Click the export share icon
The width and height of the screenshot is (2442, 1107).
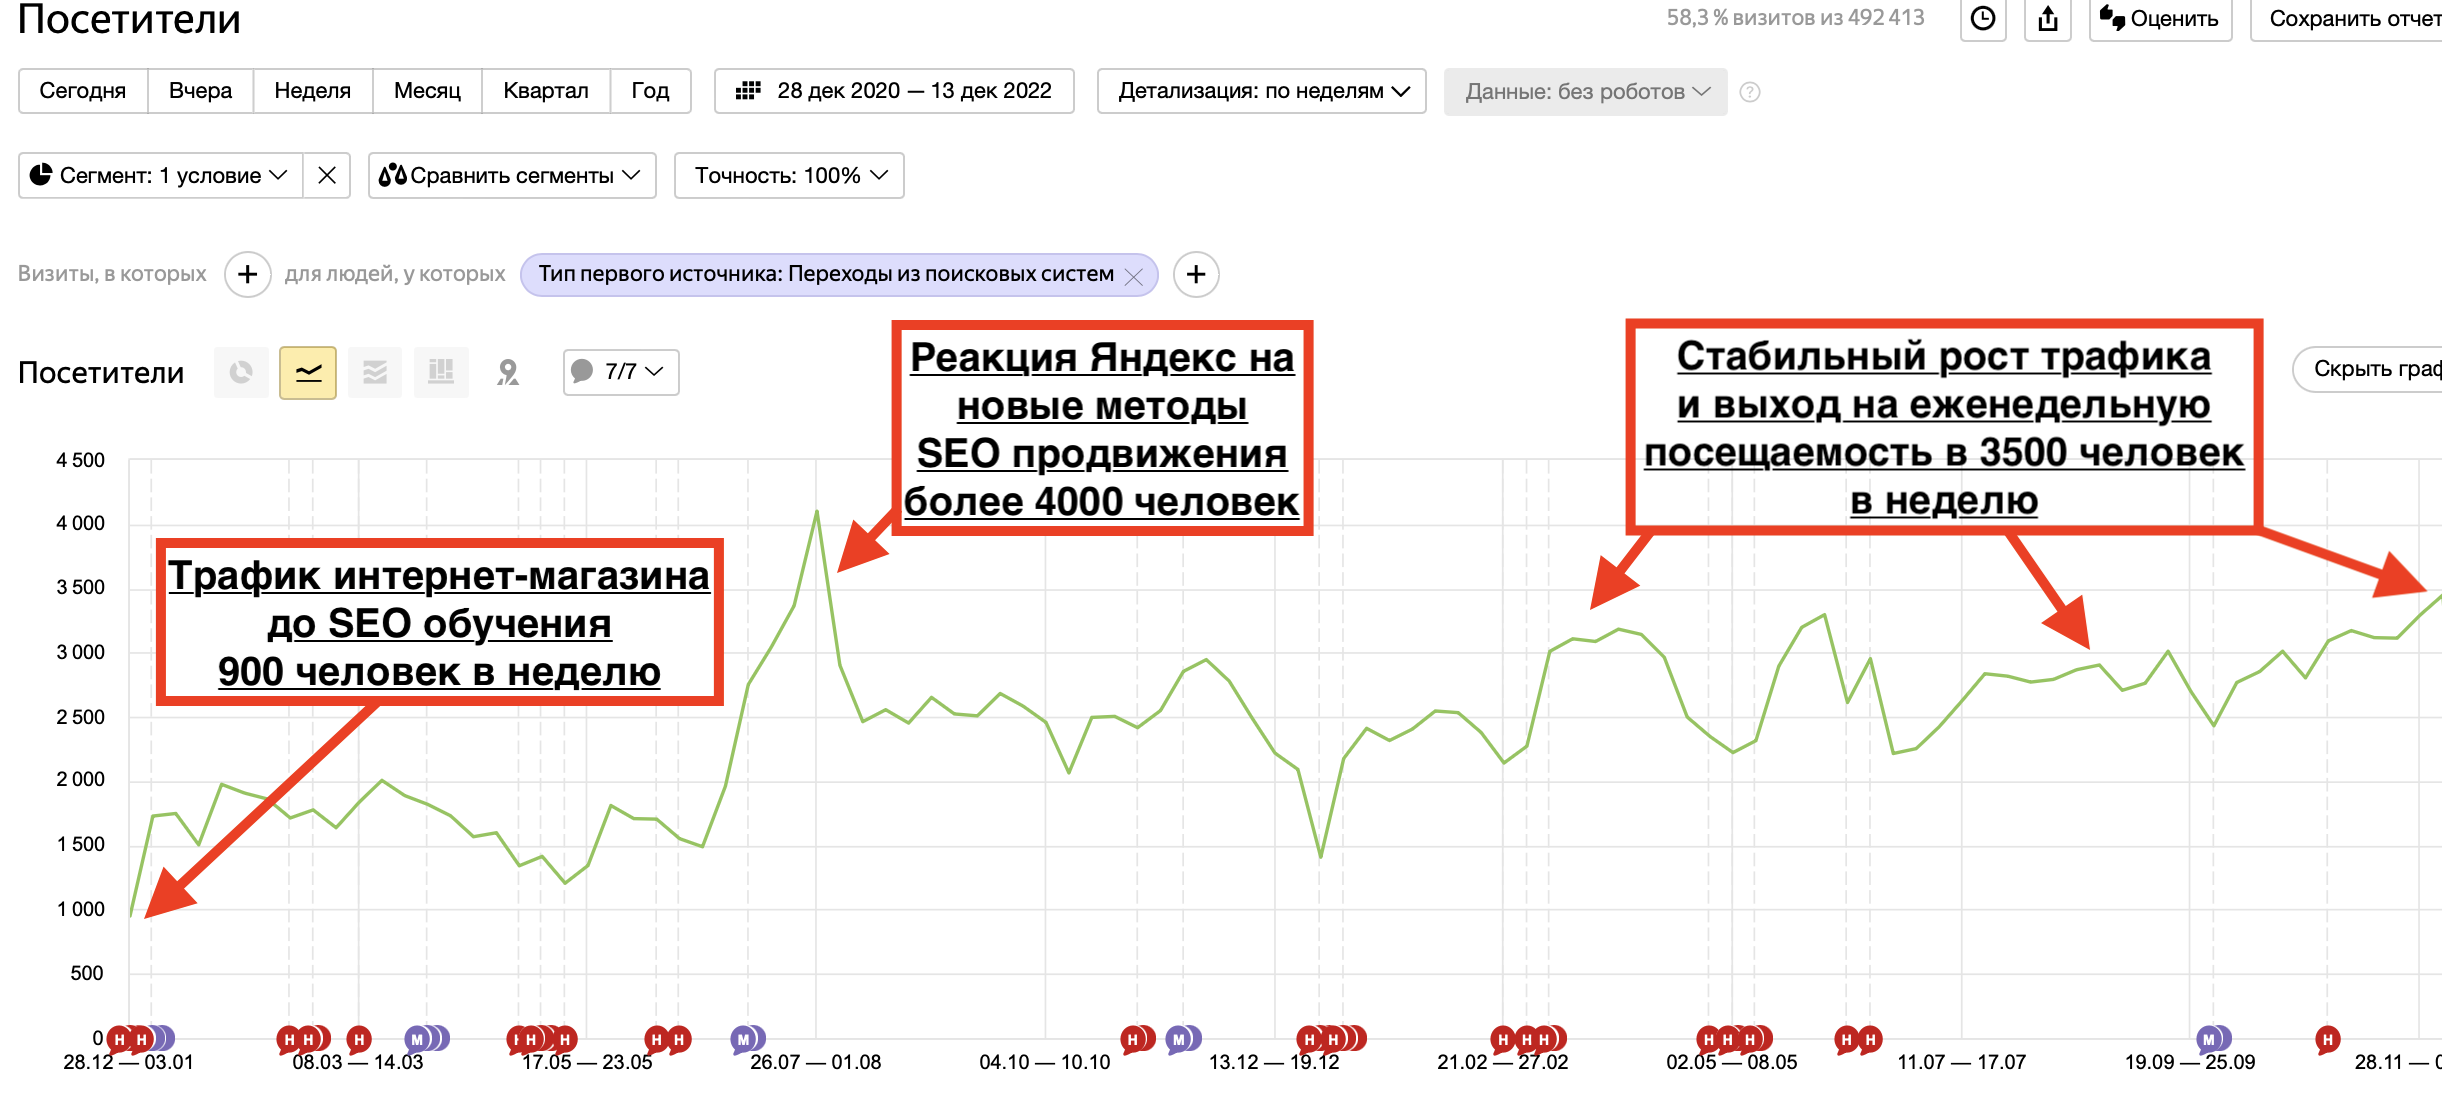[2047, 19]
